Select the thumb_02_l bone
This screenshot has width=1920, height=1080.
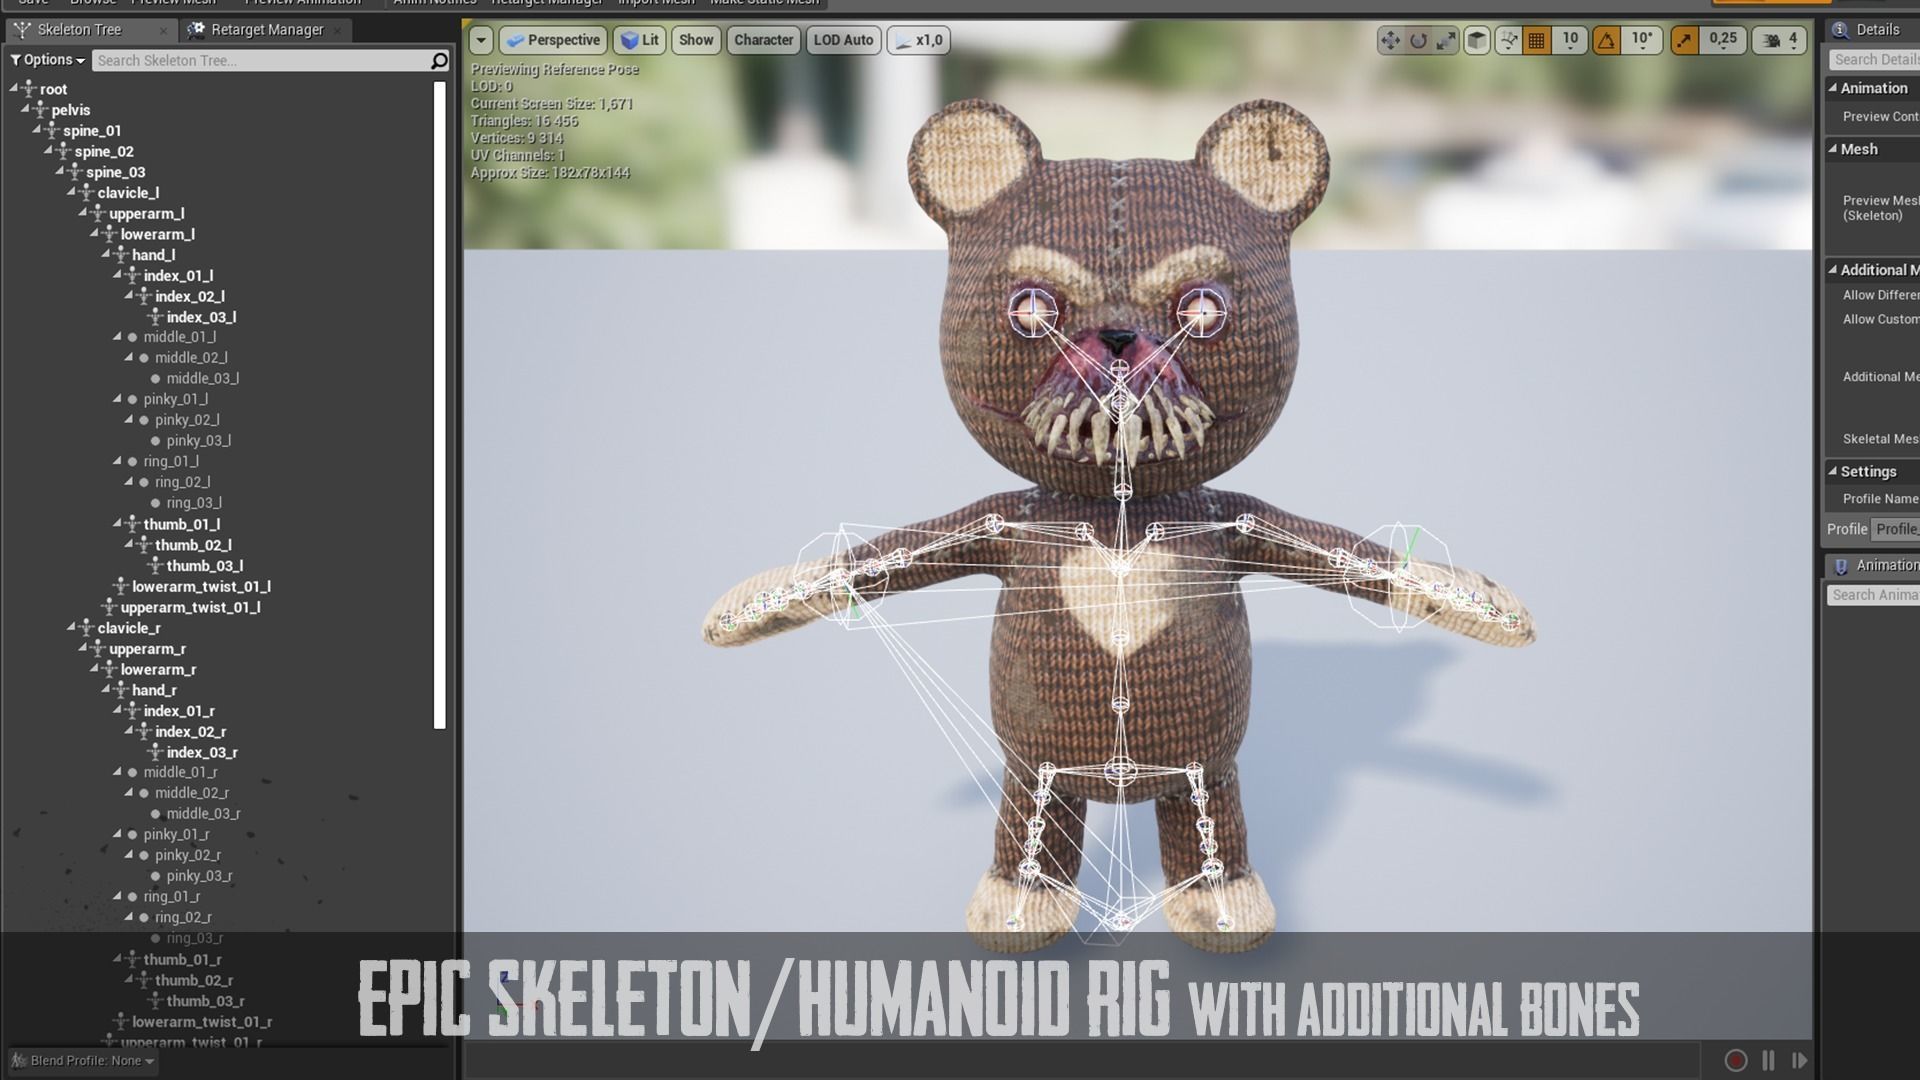193,545
